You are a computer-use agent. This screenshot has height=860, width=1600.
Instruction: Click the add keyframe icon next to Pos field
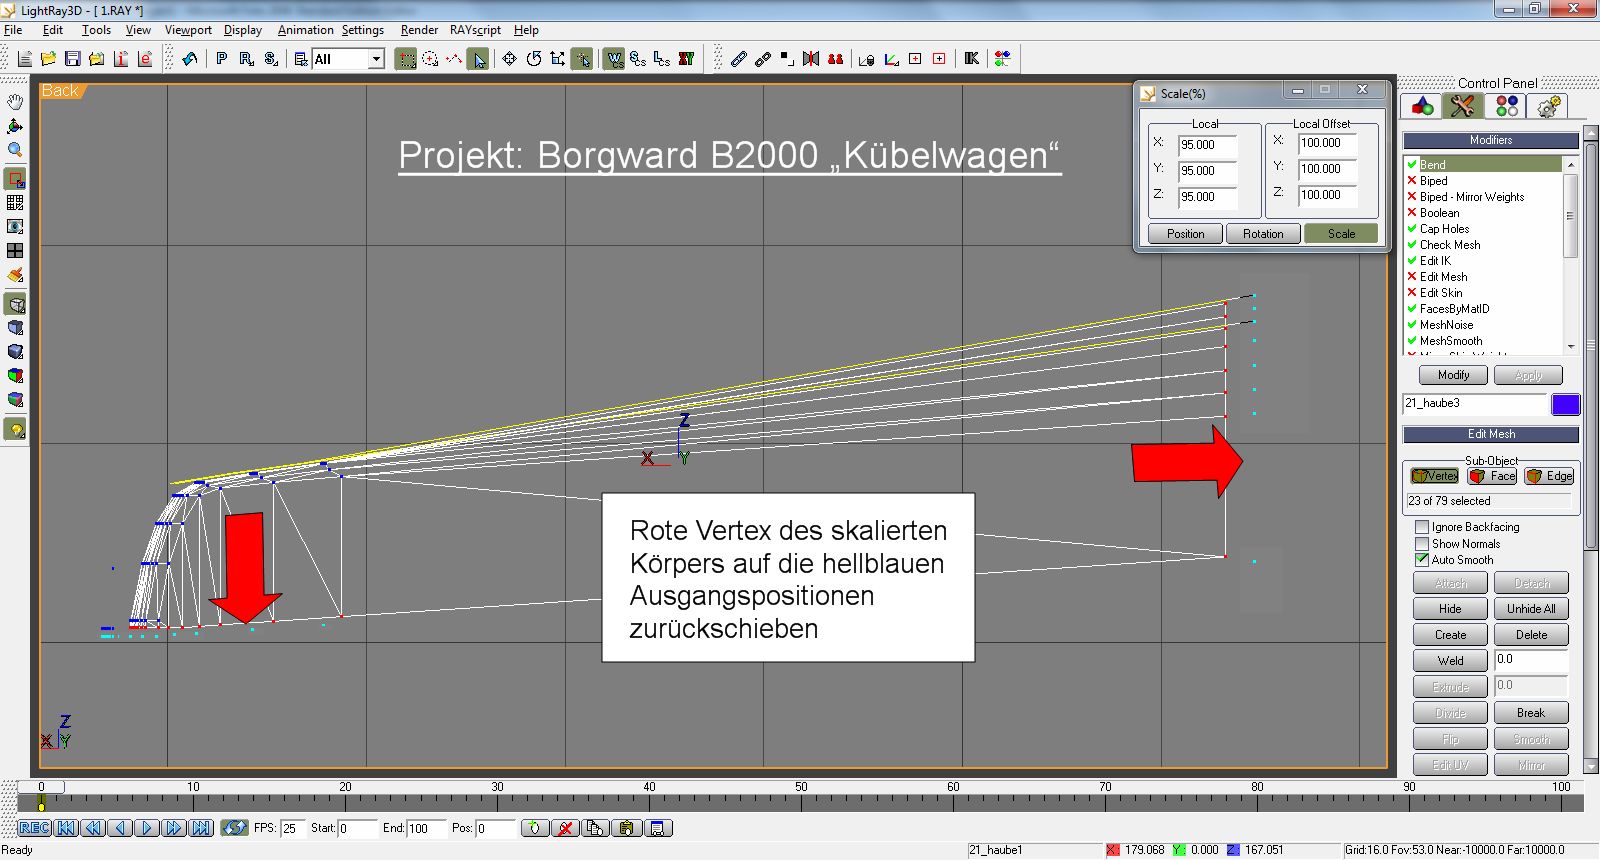(535, 828)
